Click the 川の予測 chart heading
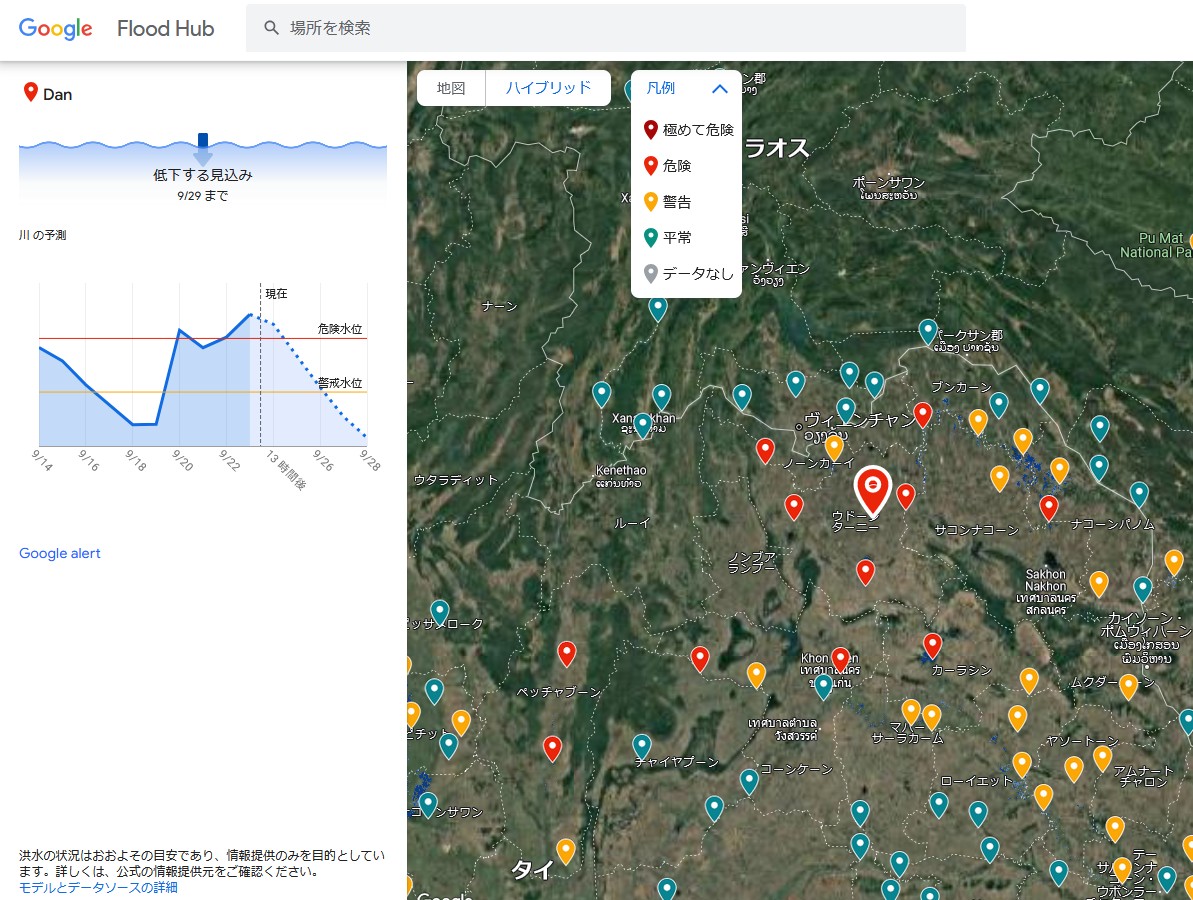Screen dimensions: 1193x900 point(43,235)
